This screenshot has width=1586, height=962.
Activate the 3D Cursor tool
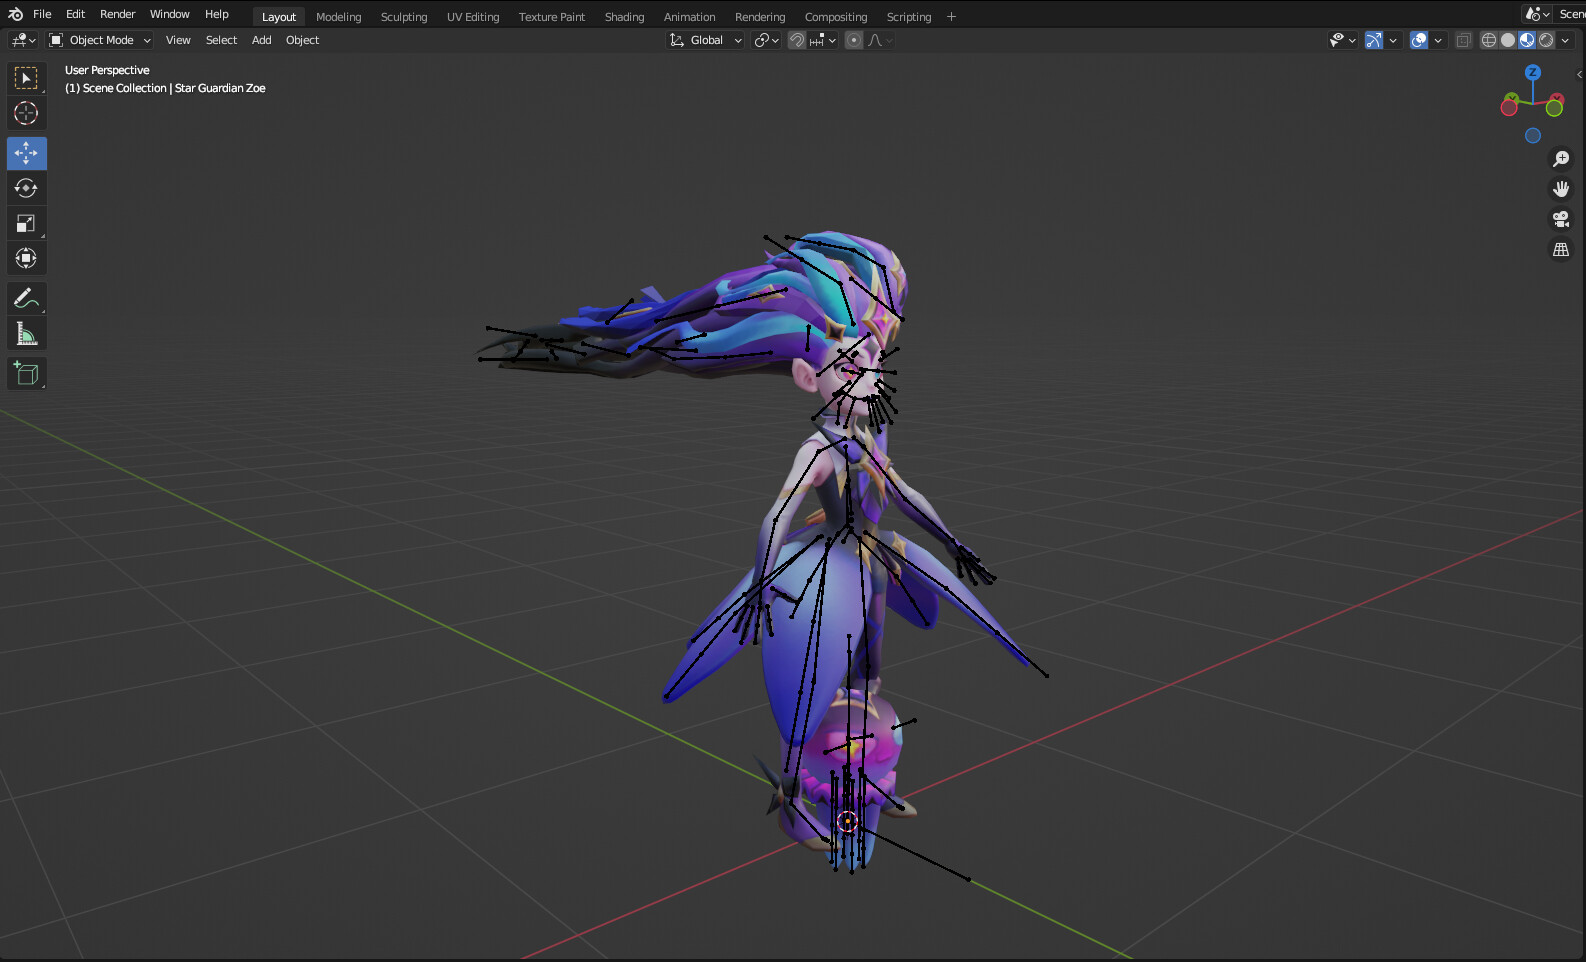[x=26, y=113]
